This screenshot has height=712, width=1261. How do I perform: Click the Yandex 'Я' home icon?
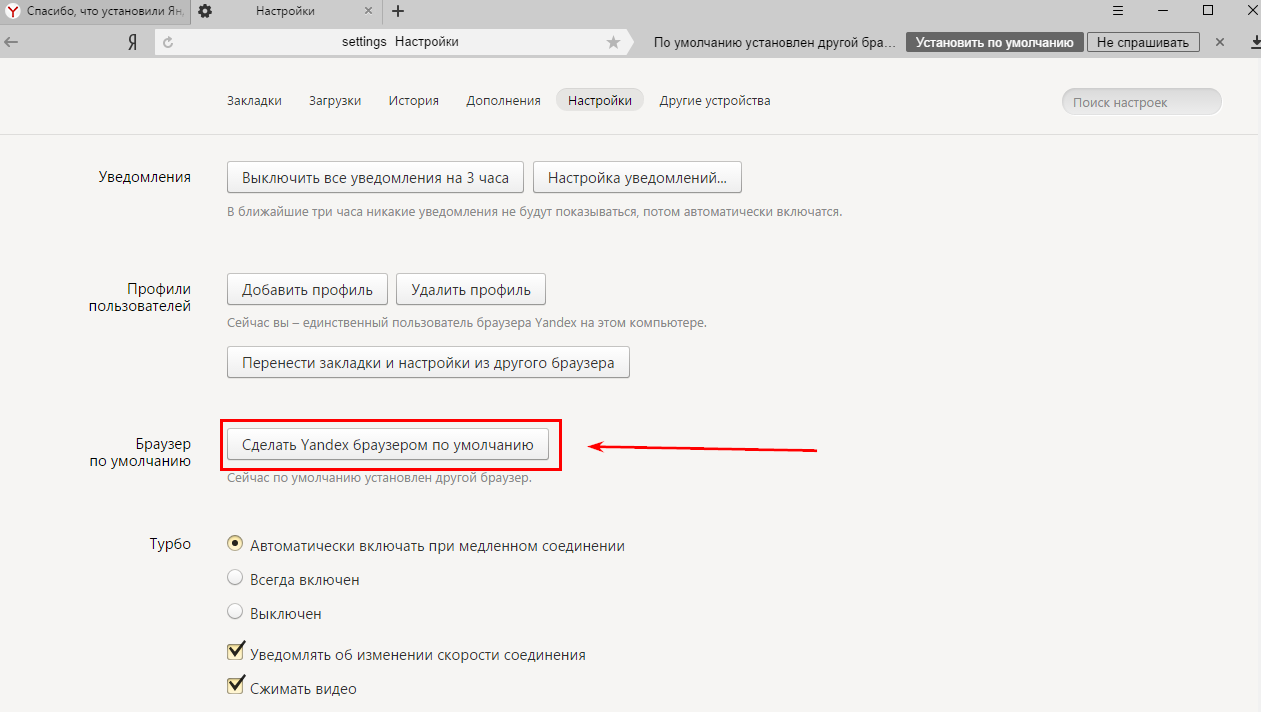(131, 42)
